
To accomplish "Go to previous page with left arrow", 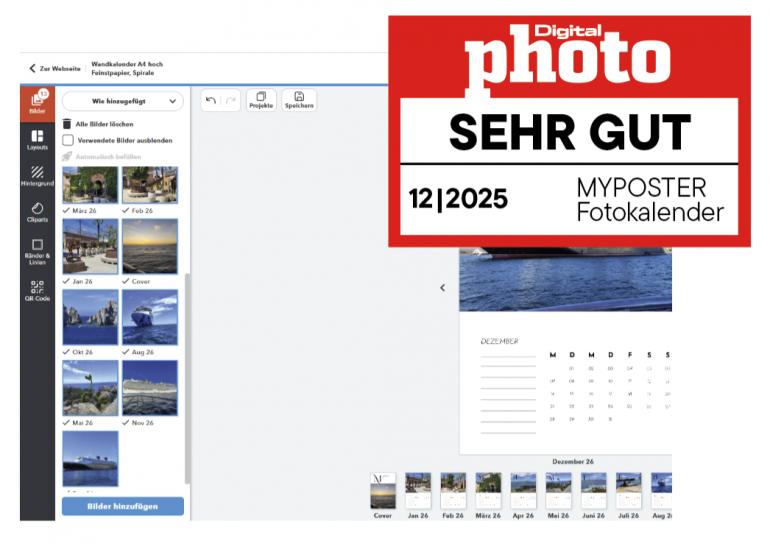I will 442,288.
